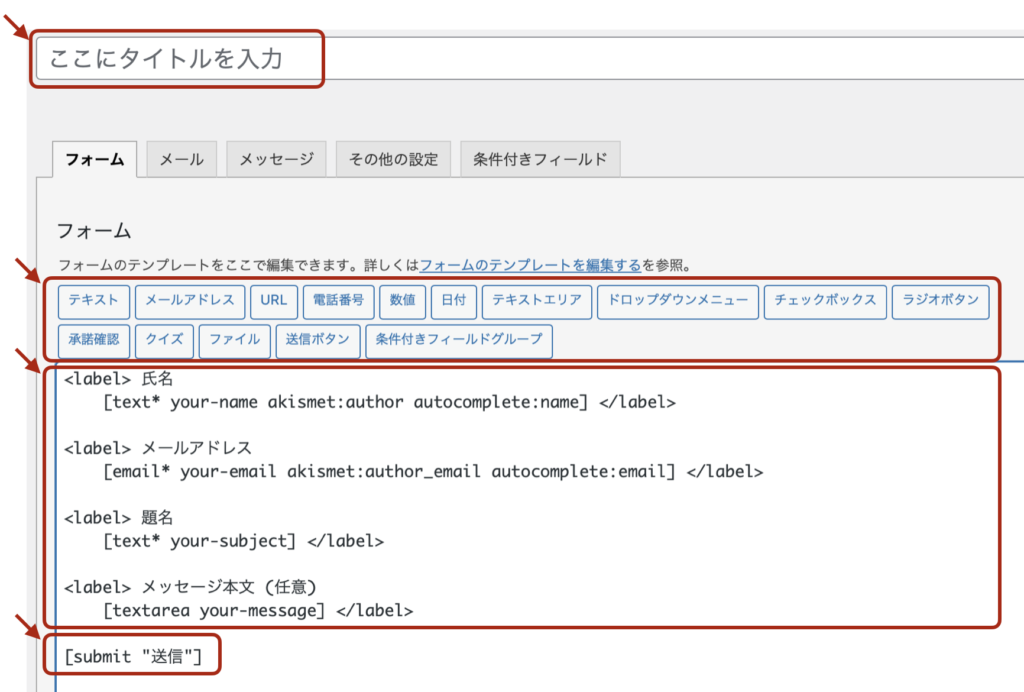Select the その他の設定 tab
The width and height of the screenshot is (1024, 692).
click(393, 160)
